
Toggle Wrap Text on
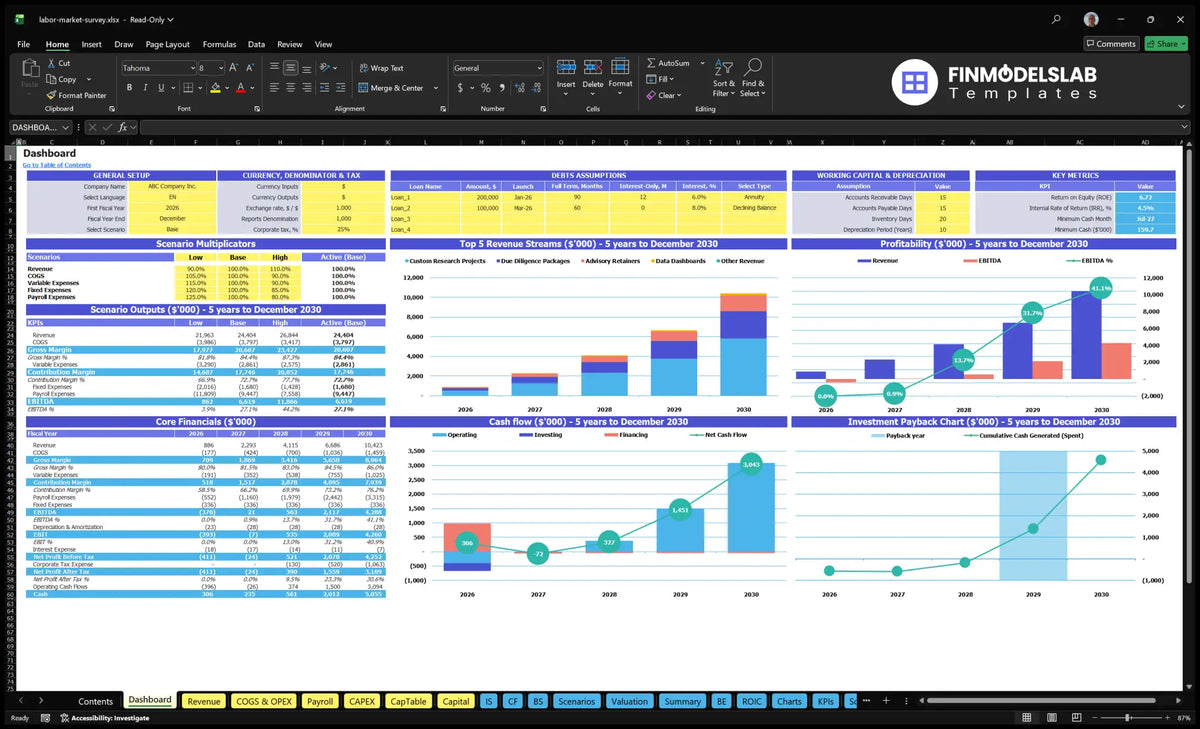tap(381, 68)
